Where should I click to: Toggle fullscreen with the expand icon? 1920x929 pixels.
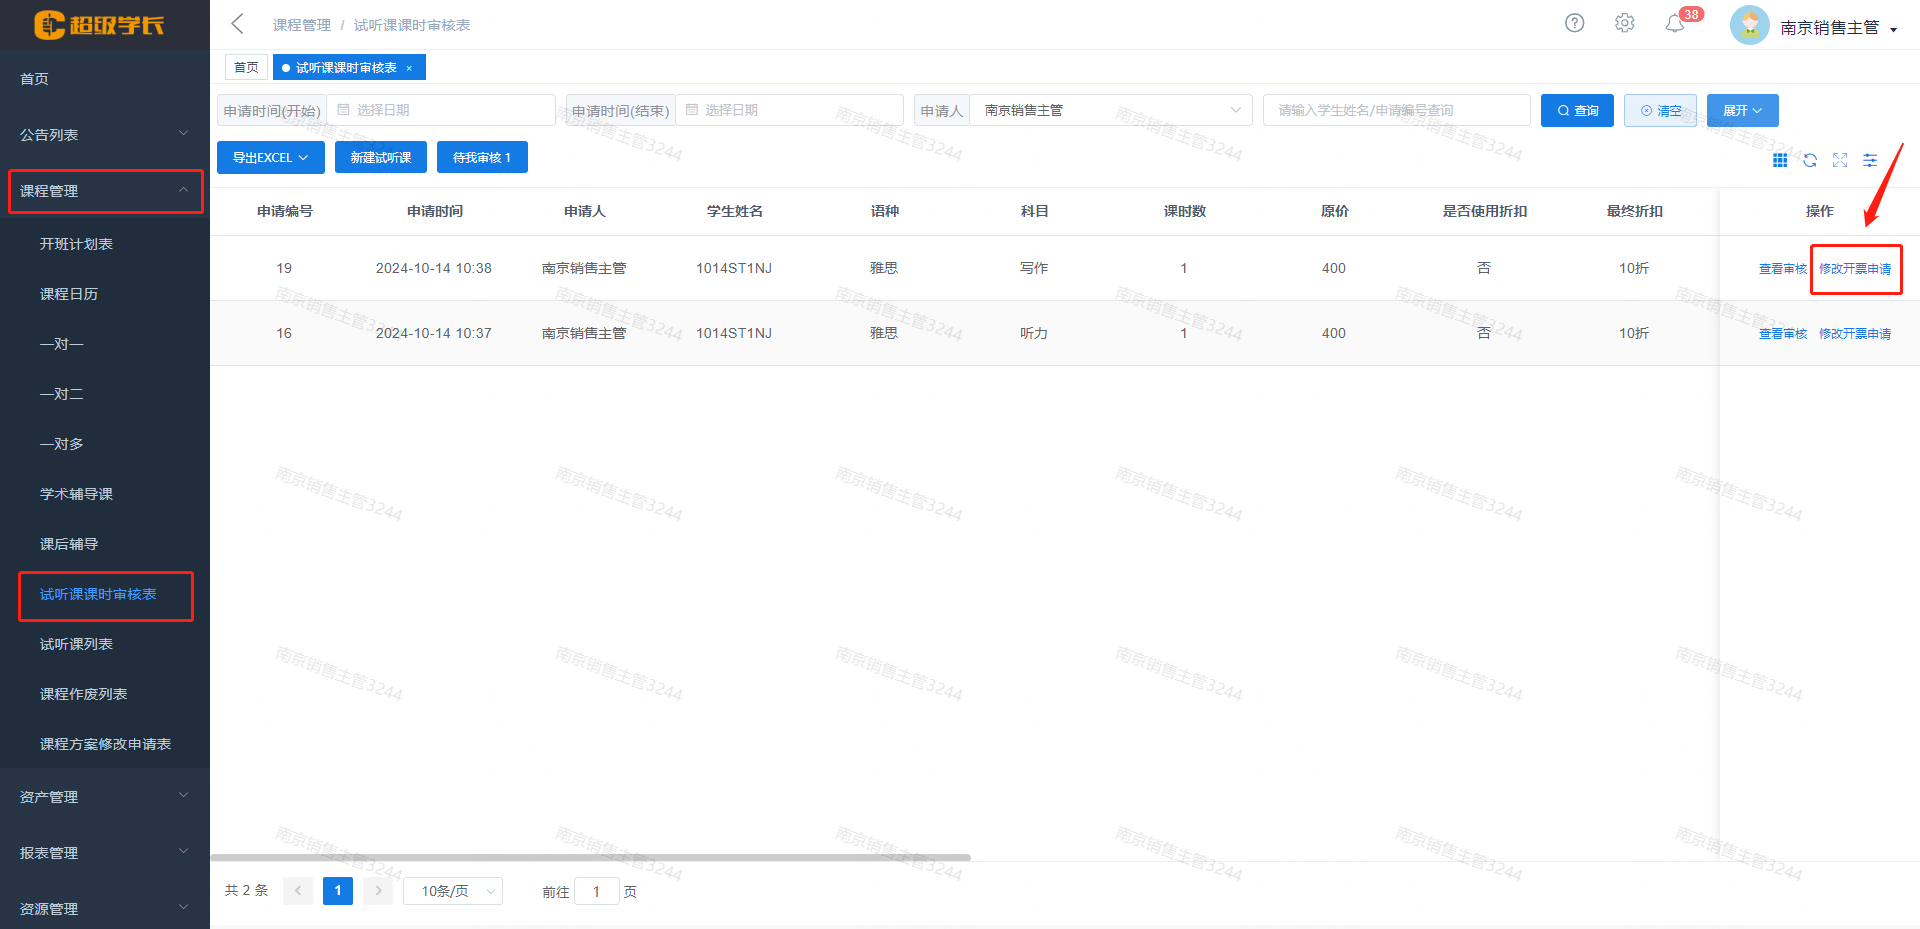(x=1840, y=160)
